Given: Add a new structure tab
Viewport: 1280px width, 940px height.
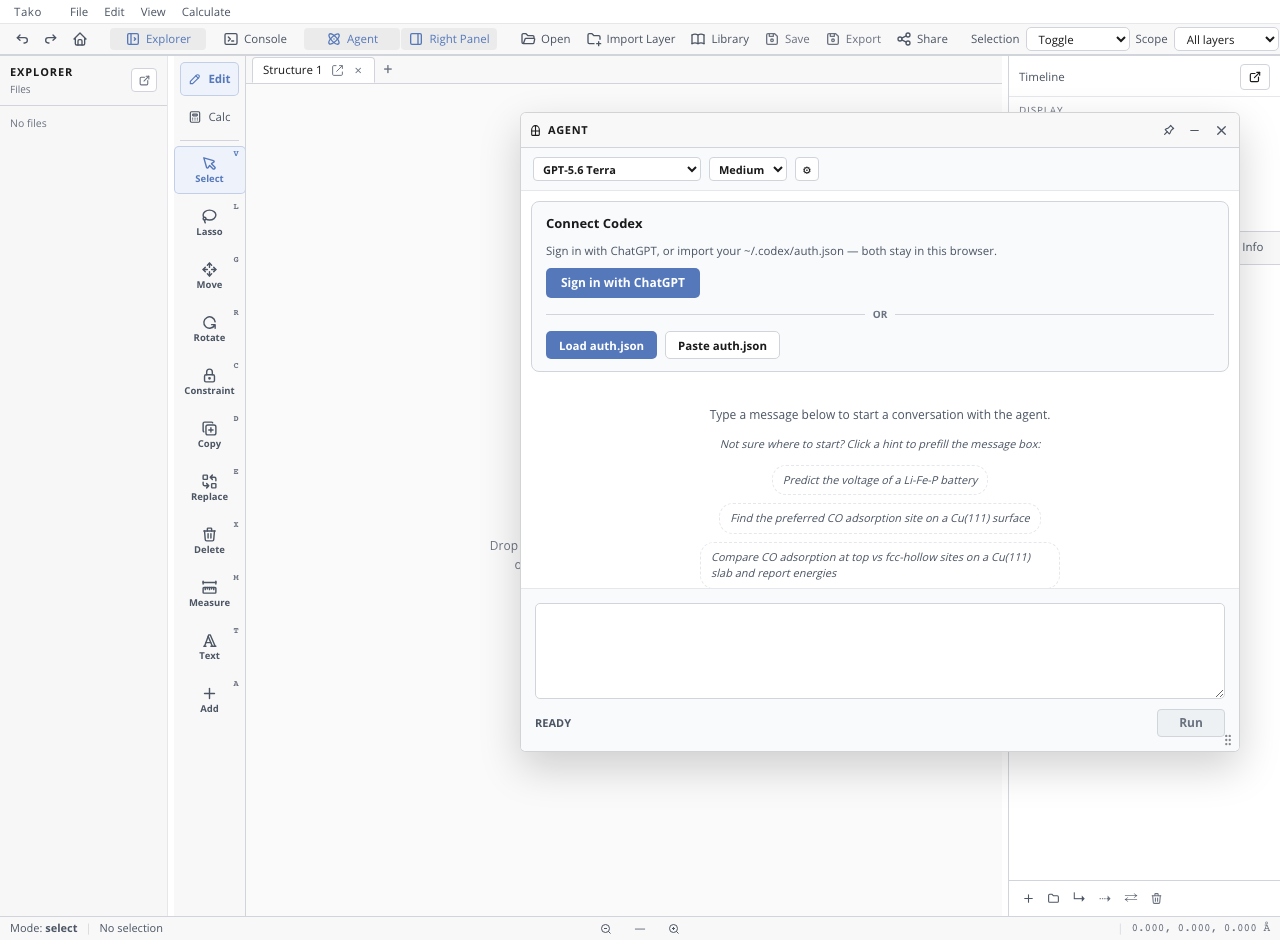Looking at the screenshot, I should click(x=388, y=69).
